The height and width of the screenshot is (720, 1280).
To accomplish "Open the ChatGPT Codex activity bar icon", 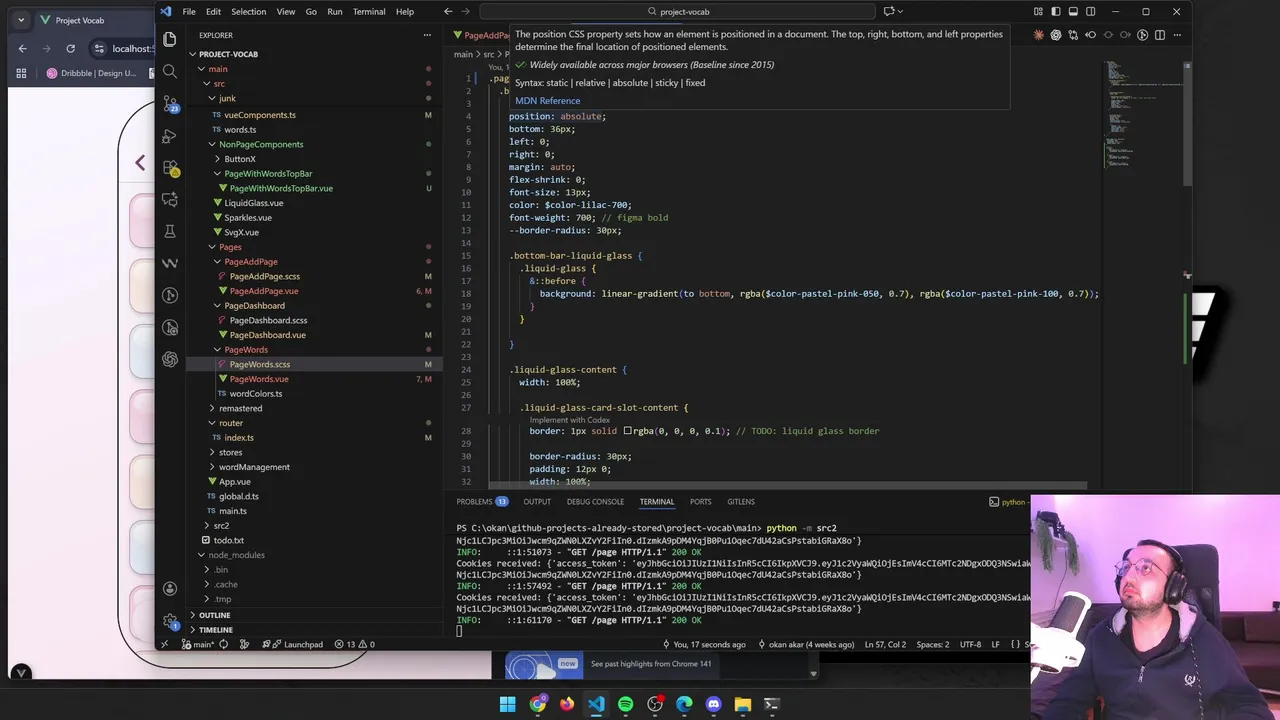I will click(170, 359).
